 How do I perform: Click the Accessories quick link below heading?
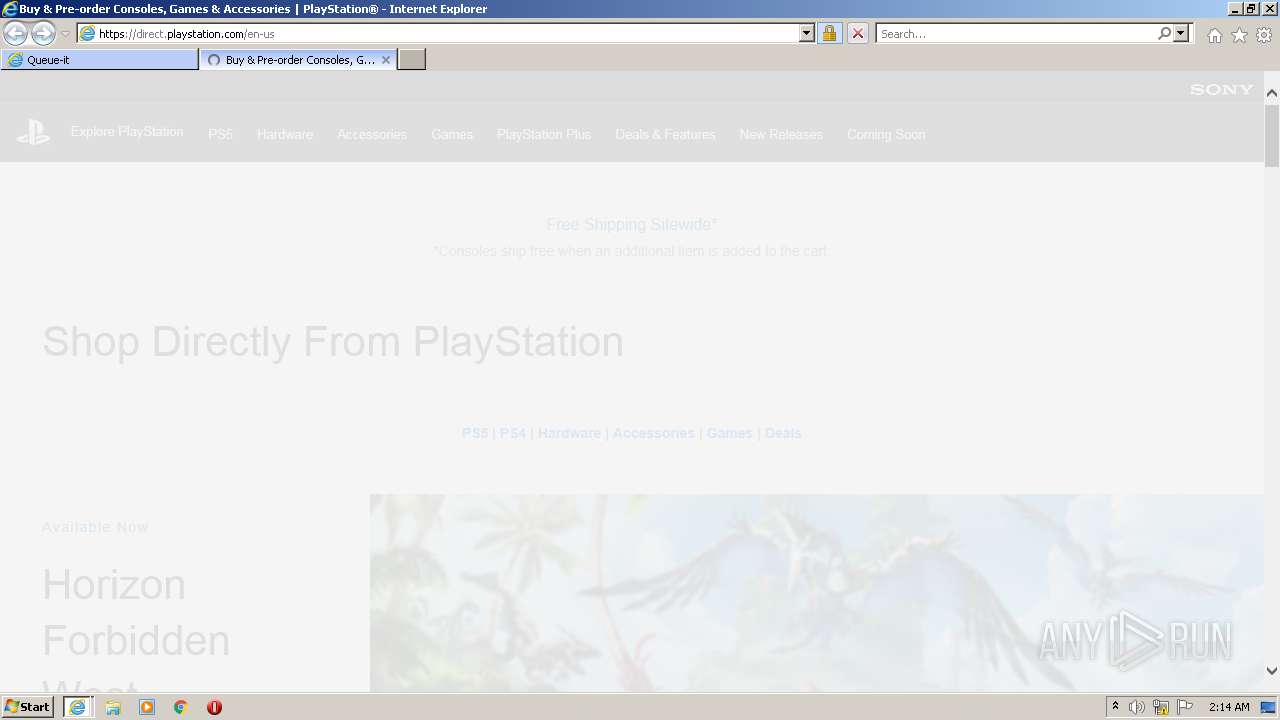(x=653, y=433)
